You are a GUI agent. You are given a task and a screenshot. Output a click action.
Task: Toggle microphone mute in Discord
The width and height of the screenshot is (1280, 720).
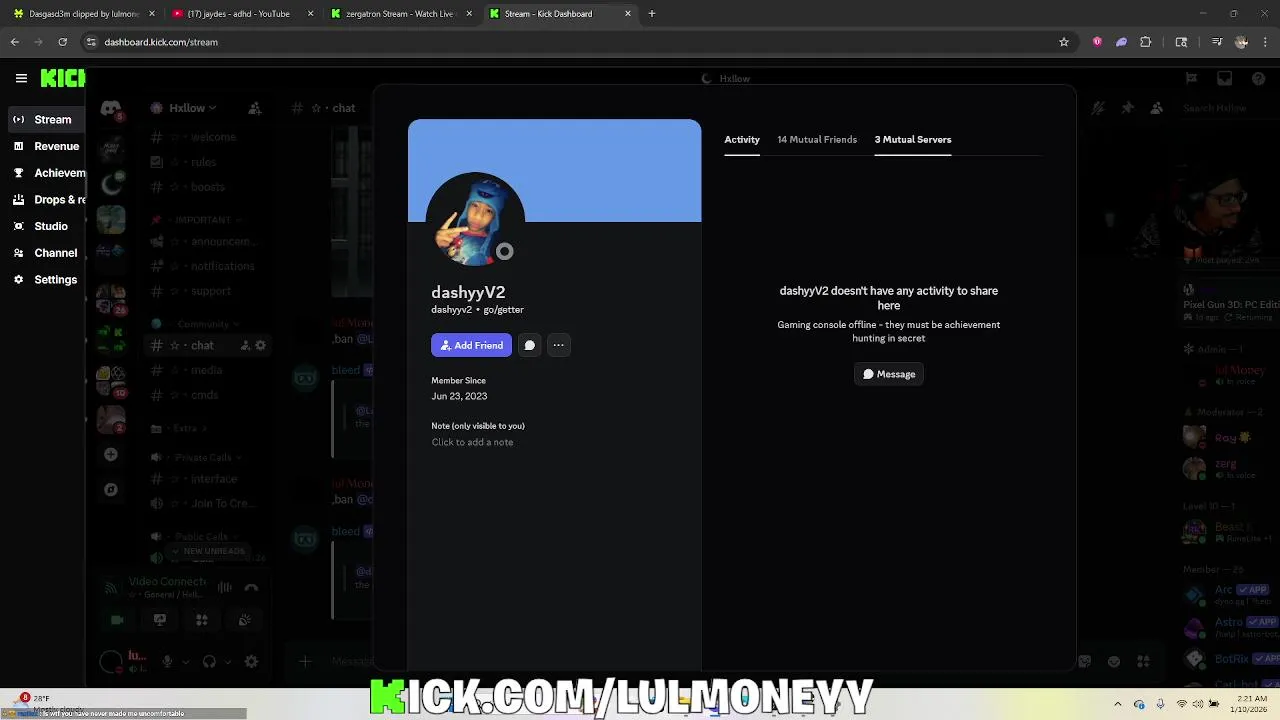167,661
